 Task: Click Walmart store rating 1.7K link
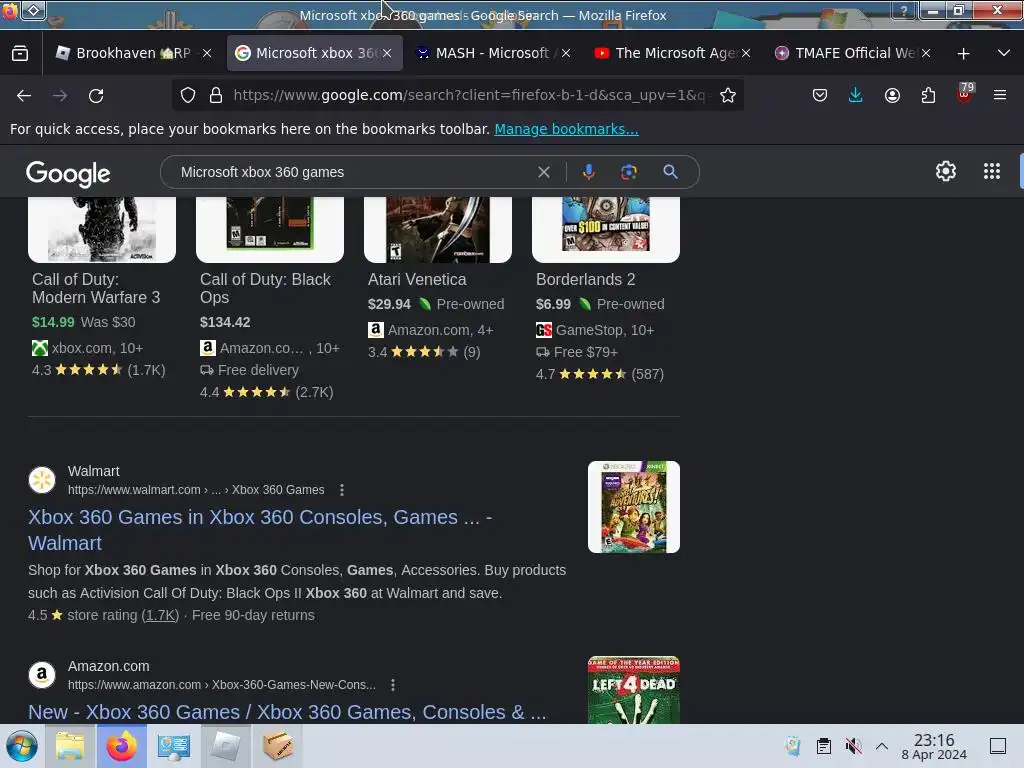click(160, 615)
